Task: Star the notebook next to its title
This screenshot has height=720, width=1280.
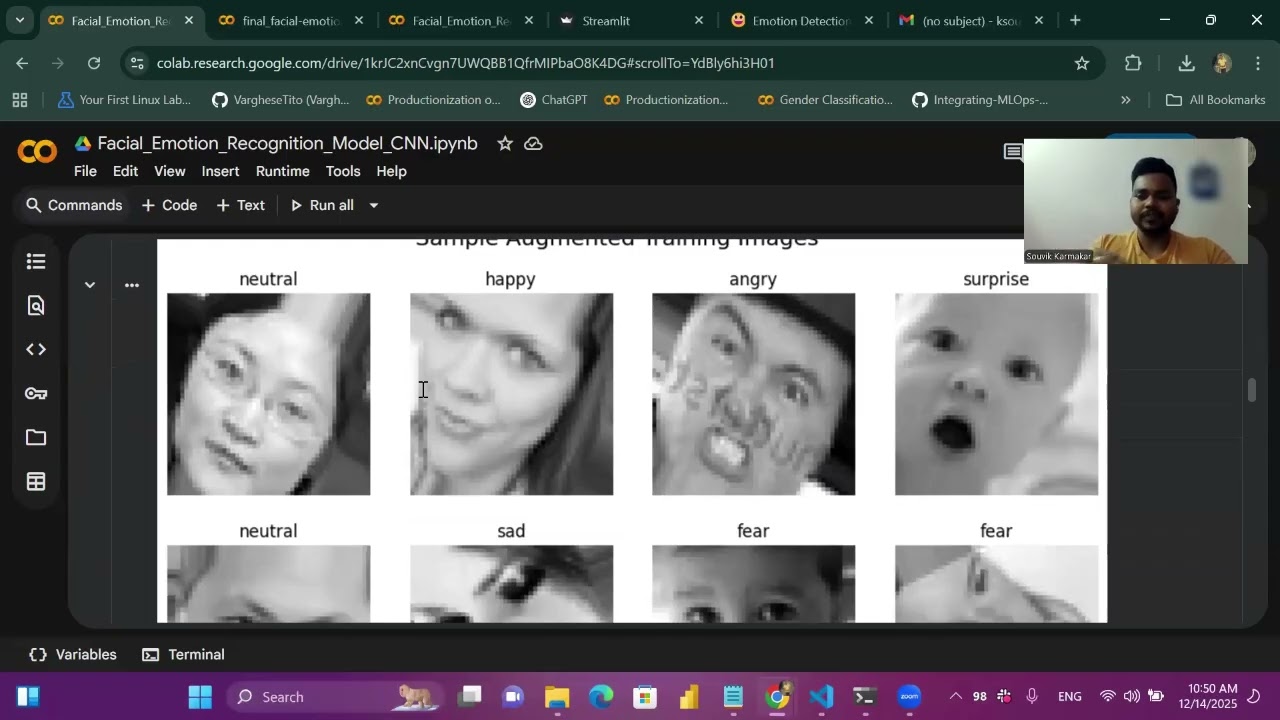Action: pyautogui.click(x=505, y=144)
